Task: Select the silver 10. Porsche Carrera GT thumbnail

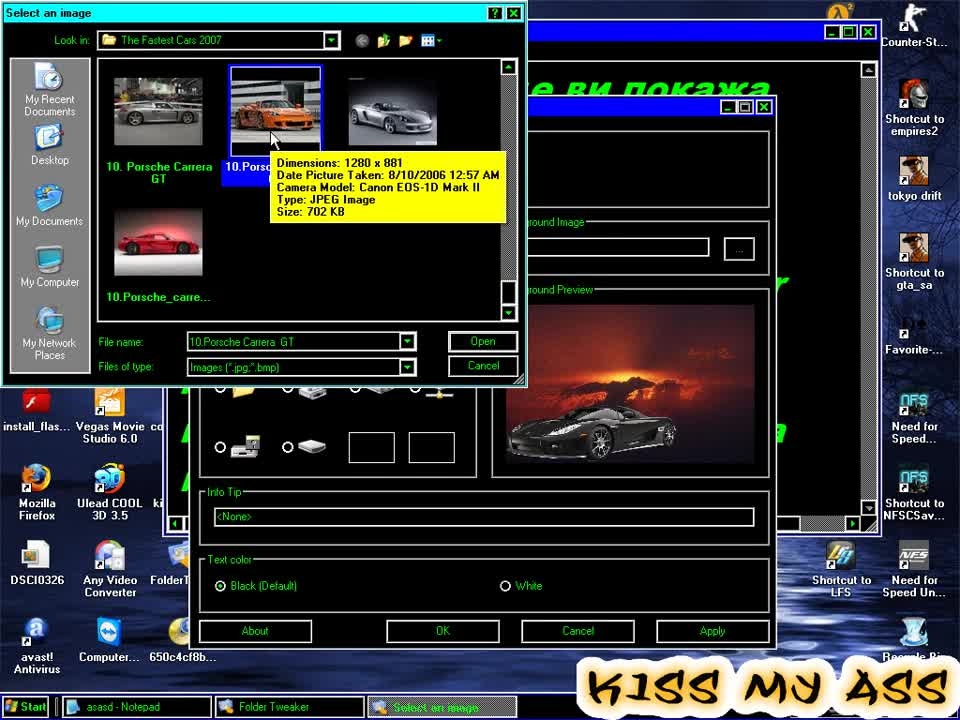Action: point(158,111)
